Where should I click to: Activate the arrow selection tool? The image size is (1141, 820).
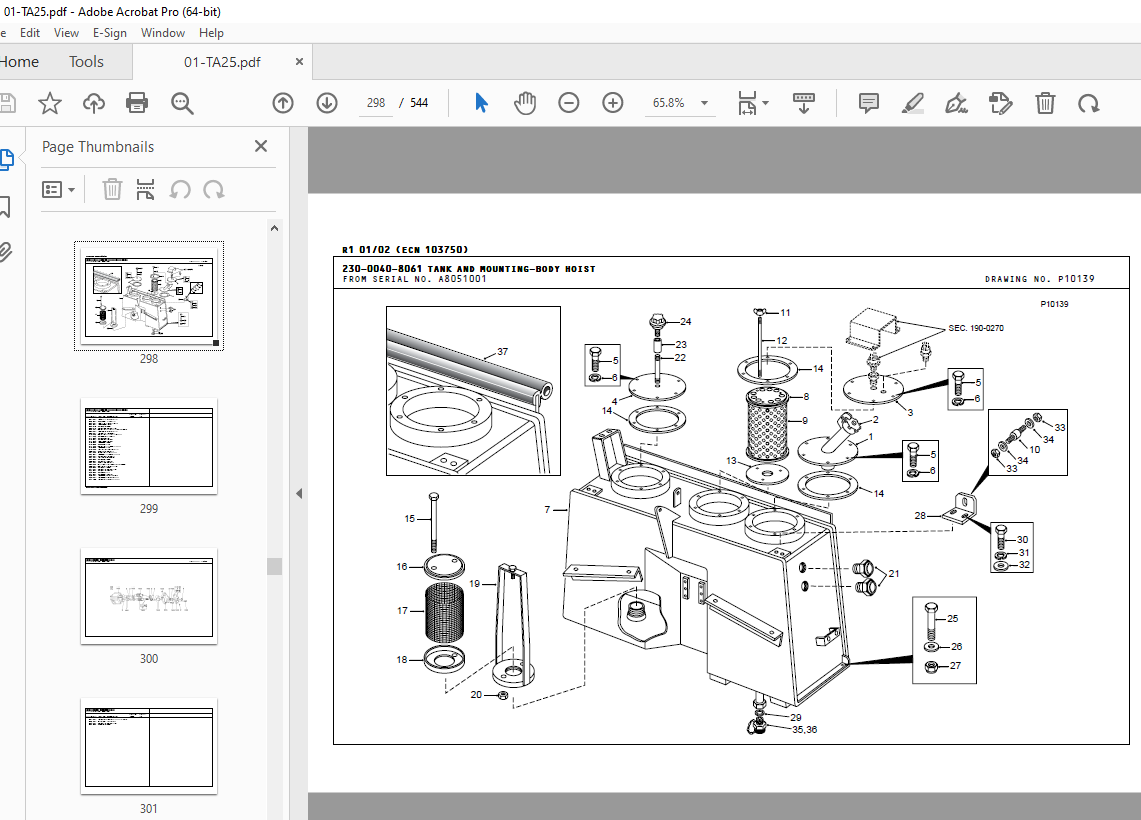click(x=481, y=103)
